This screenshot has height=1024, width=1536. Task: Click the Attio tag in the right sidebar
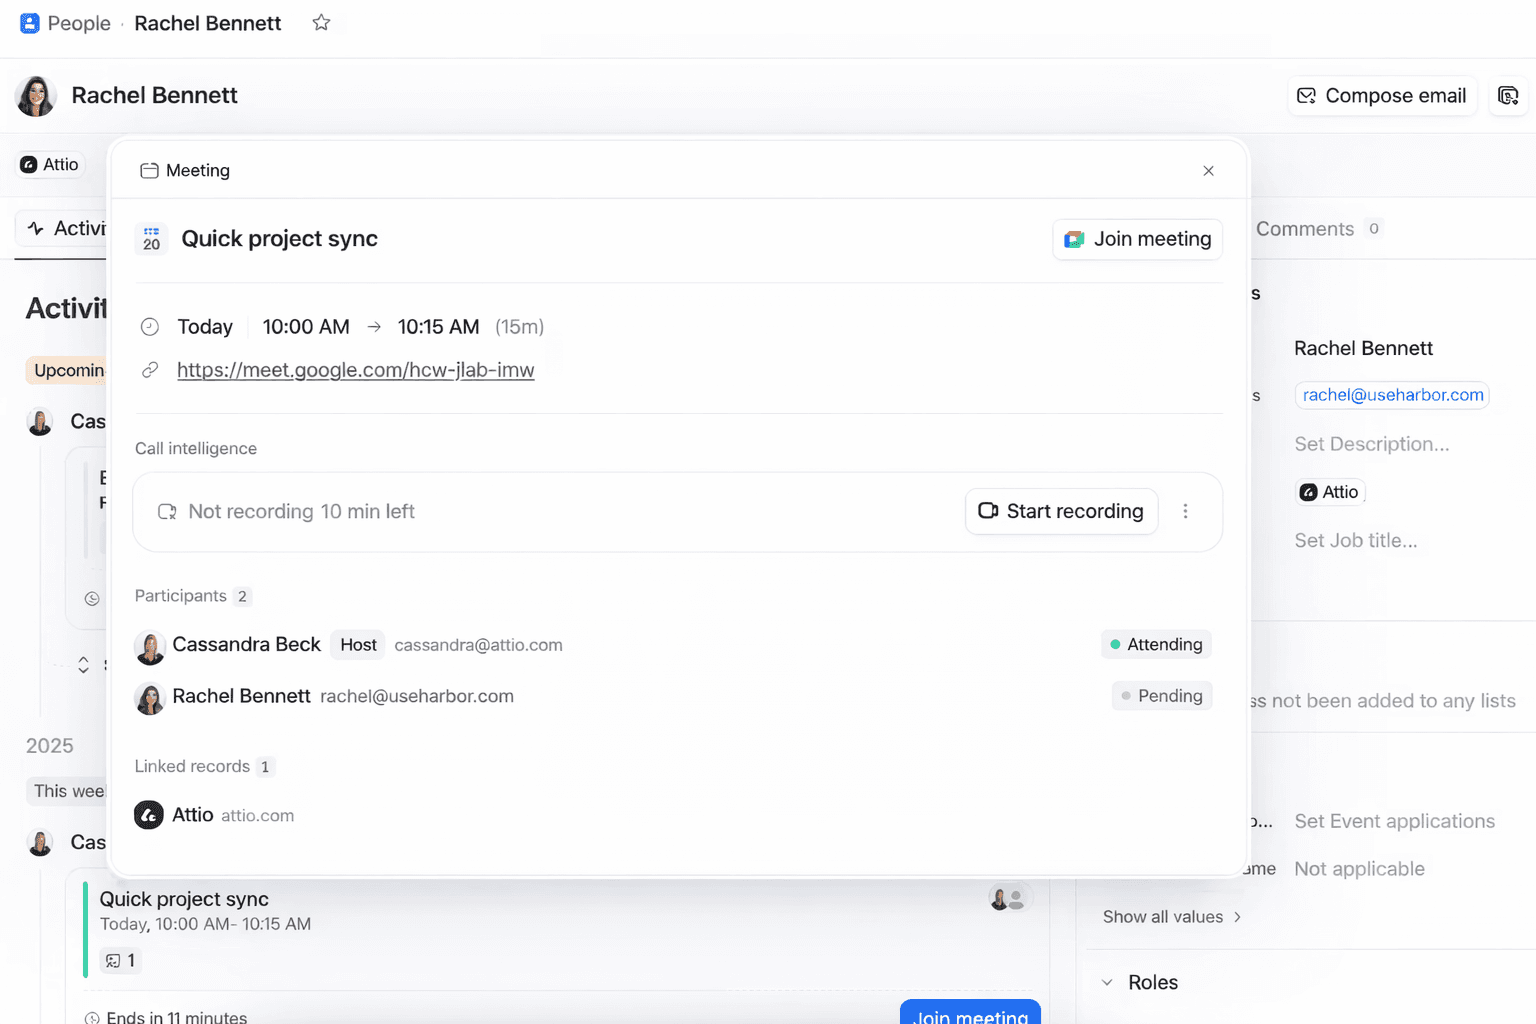[x=1329, y=491]
